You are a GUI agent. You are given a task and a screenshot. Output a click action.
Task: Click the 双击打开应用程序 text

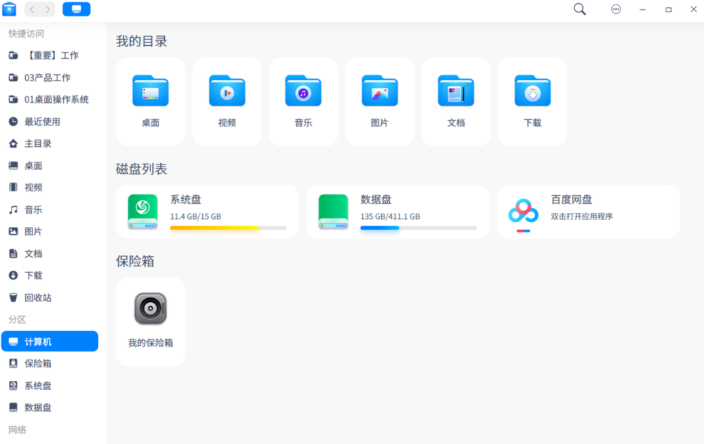click(x=581, y=216)
